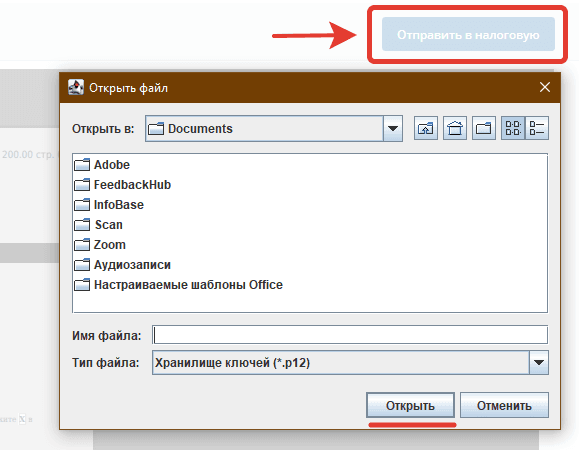
Task: Select the Zoom folder
Action: tap(100, 244)
